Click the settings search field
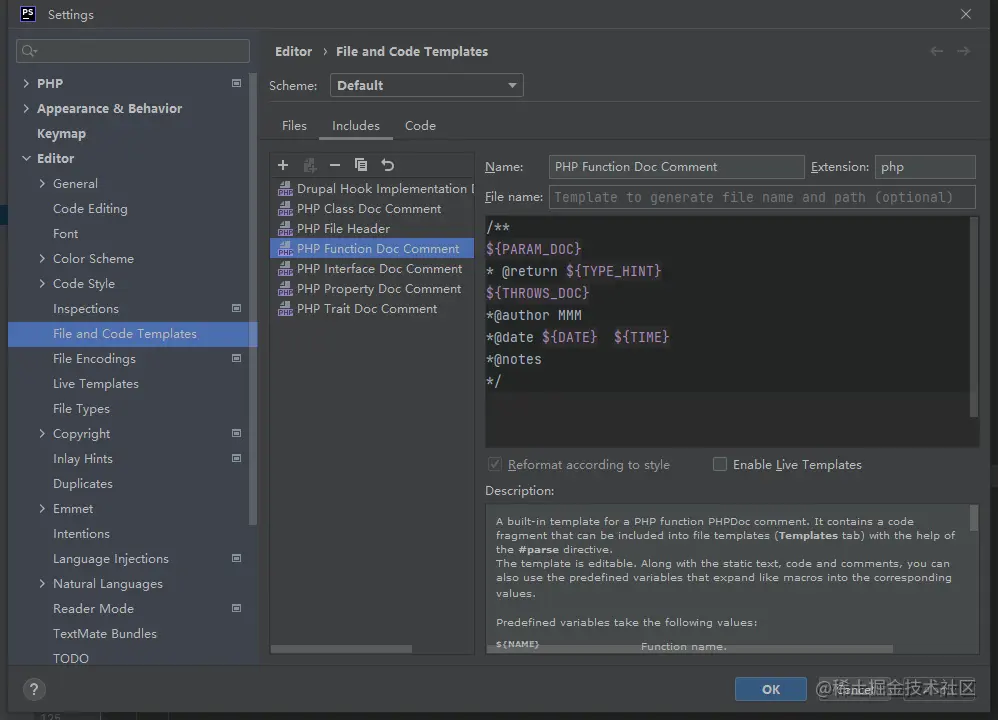This screenshot has width=998, height=720. 140,51
